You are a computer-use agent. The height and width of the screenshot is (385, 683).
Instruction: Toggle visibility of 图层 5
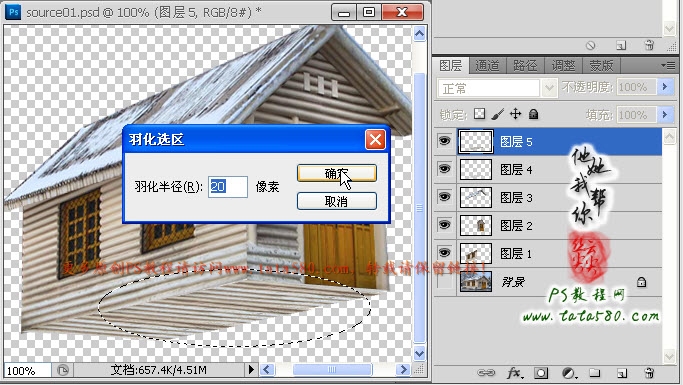(x=444, y=141)
